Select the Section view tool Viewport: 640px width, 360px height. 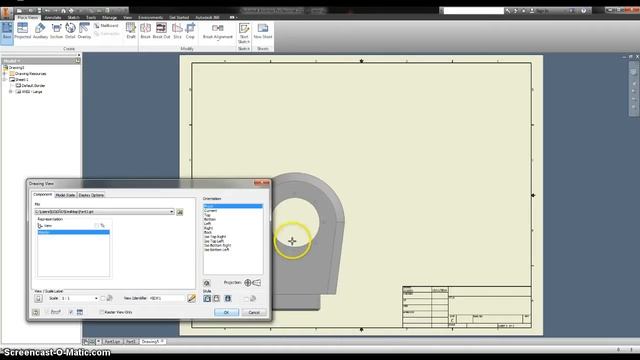pos(56,31)
